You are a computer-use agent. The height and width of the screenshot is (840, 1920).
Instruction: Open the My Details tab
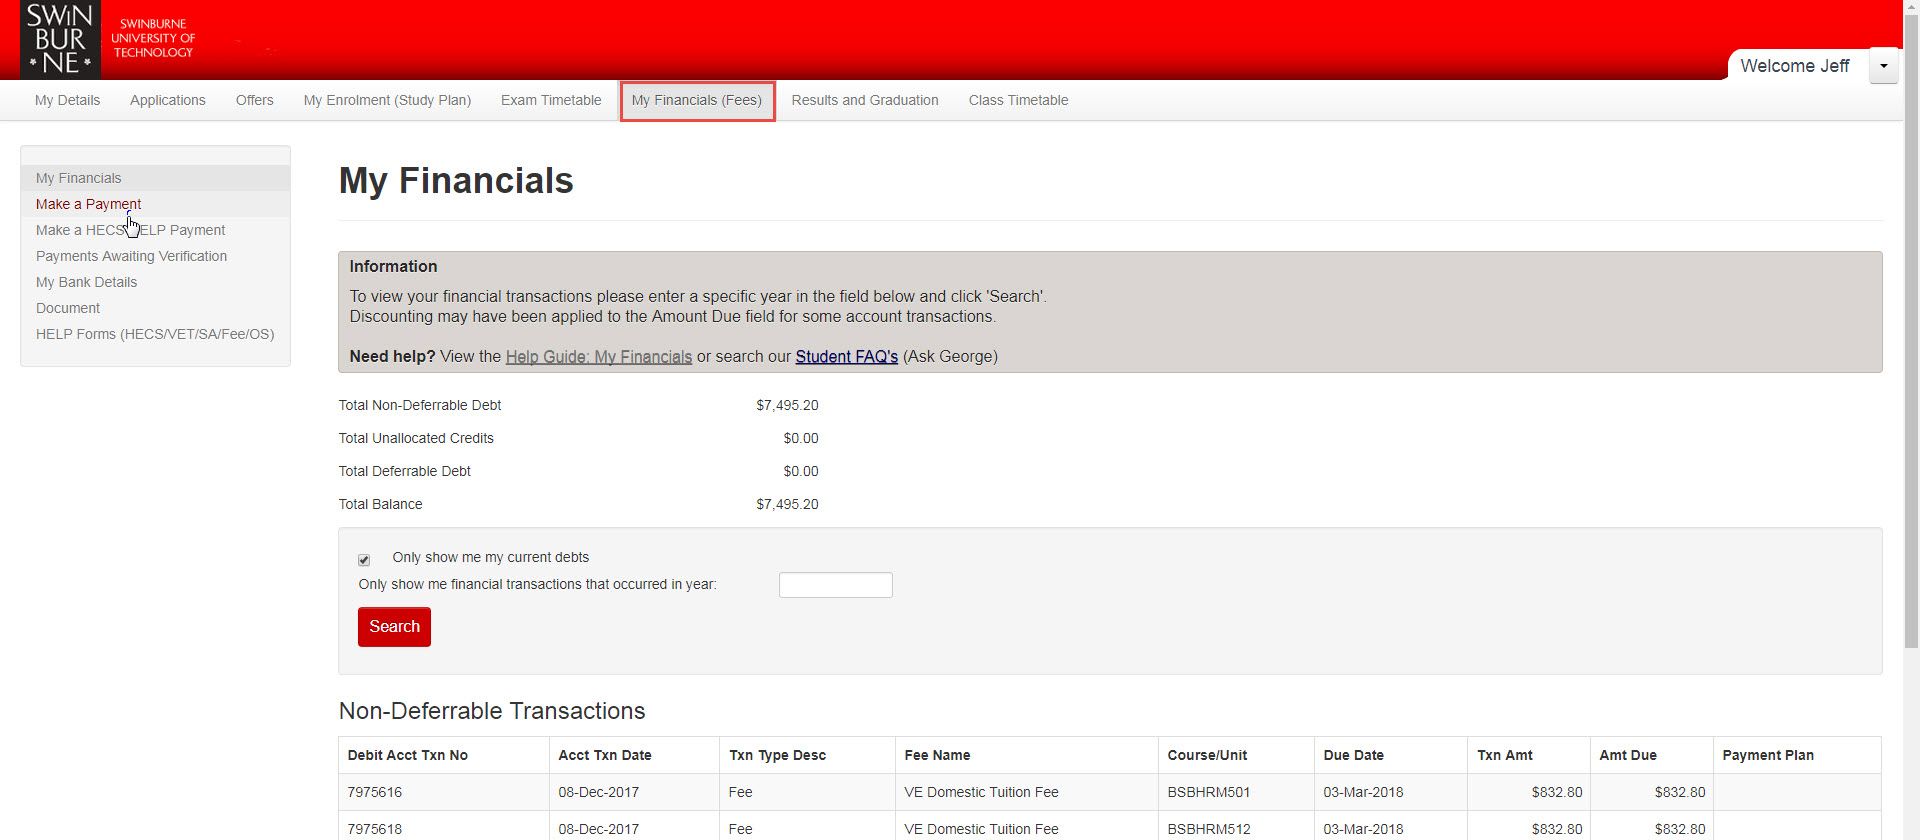(67, 100)
